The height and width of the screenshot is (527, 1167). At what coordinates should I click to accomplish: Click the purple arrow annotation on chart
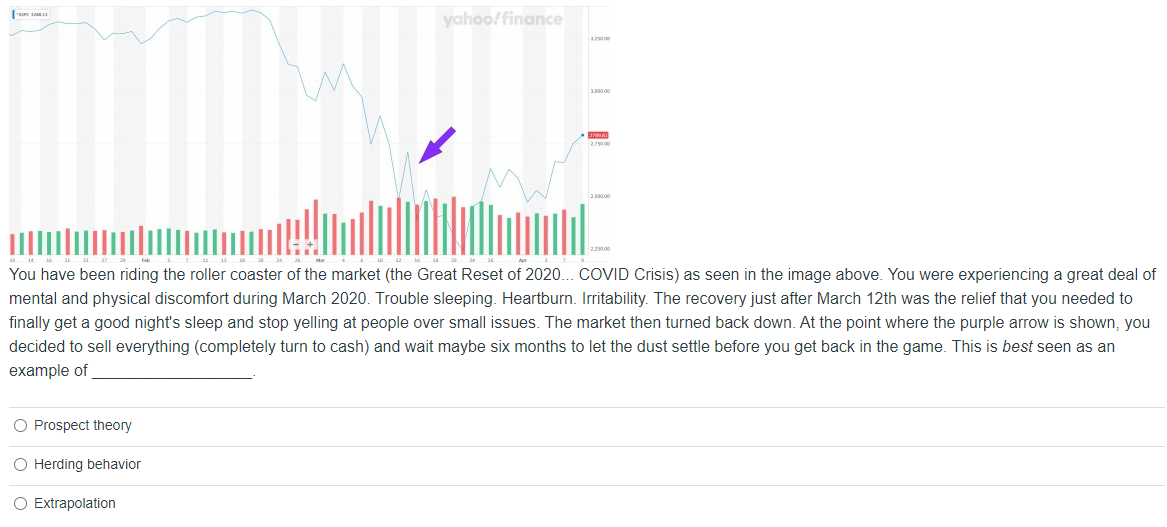tap(437, 145)
